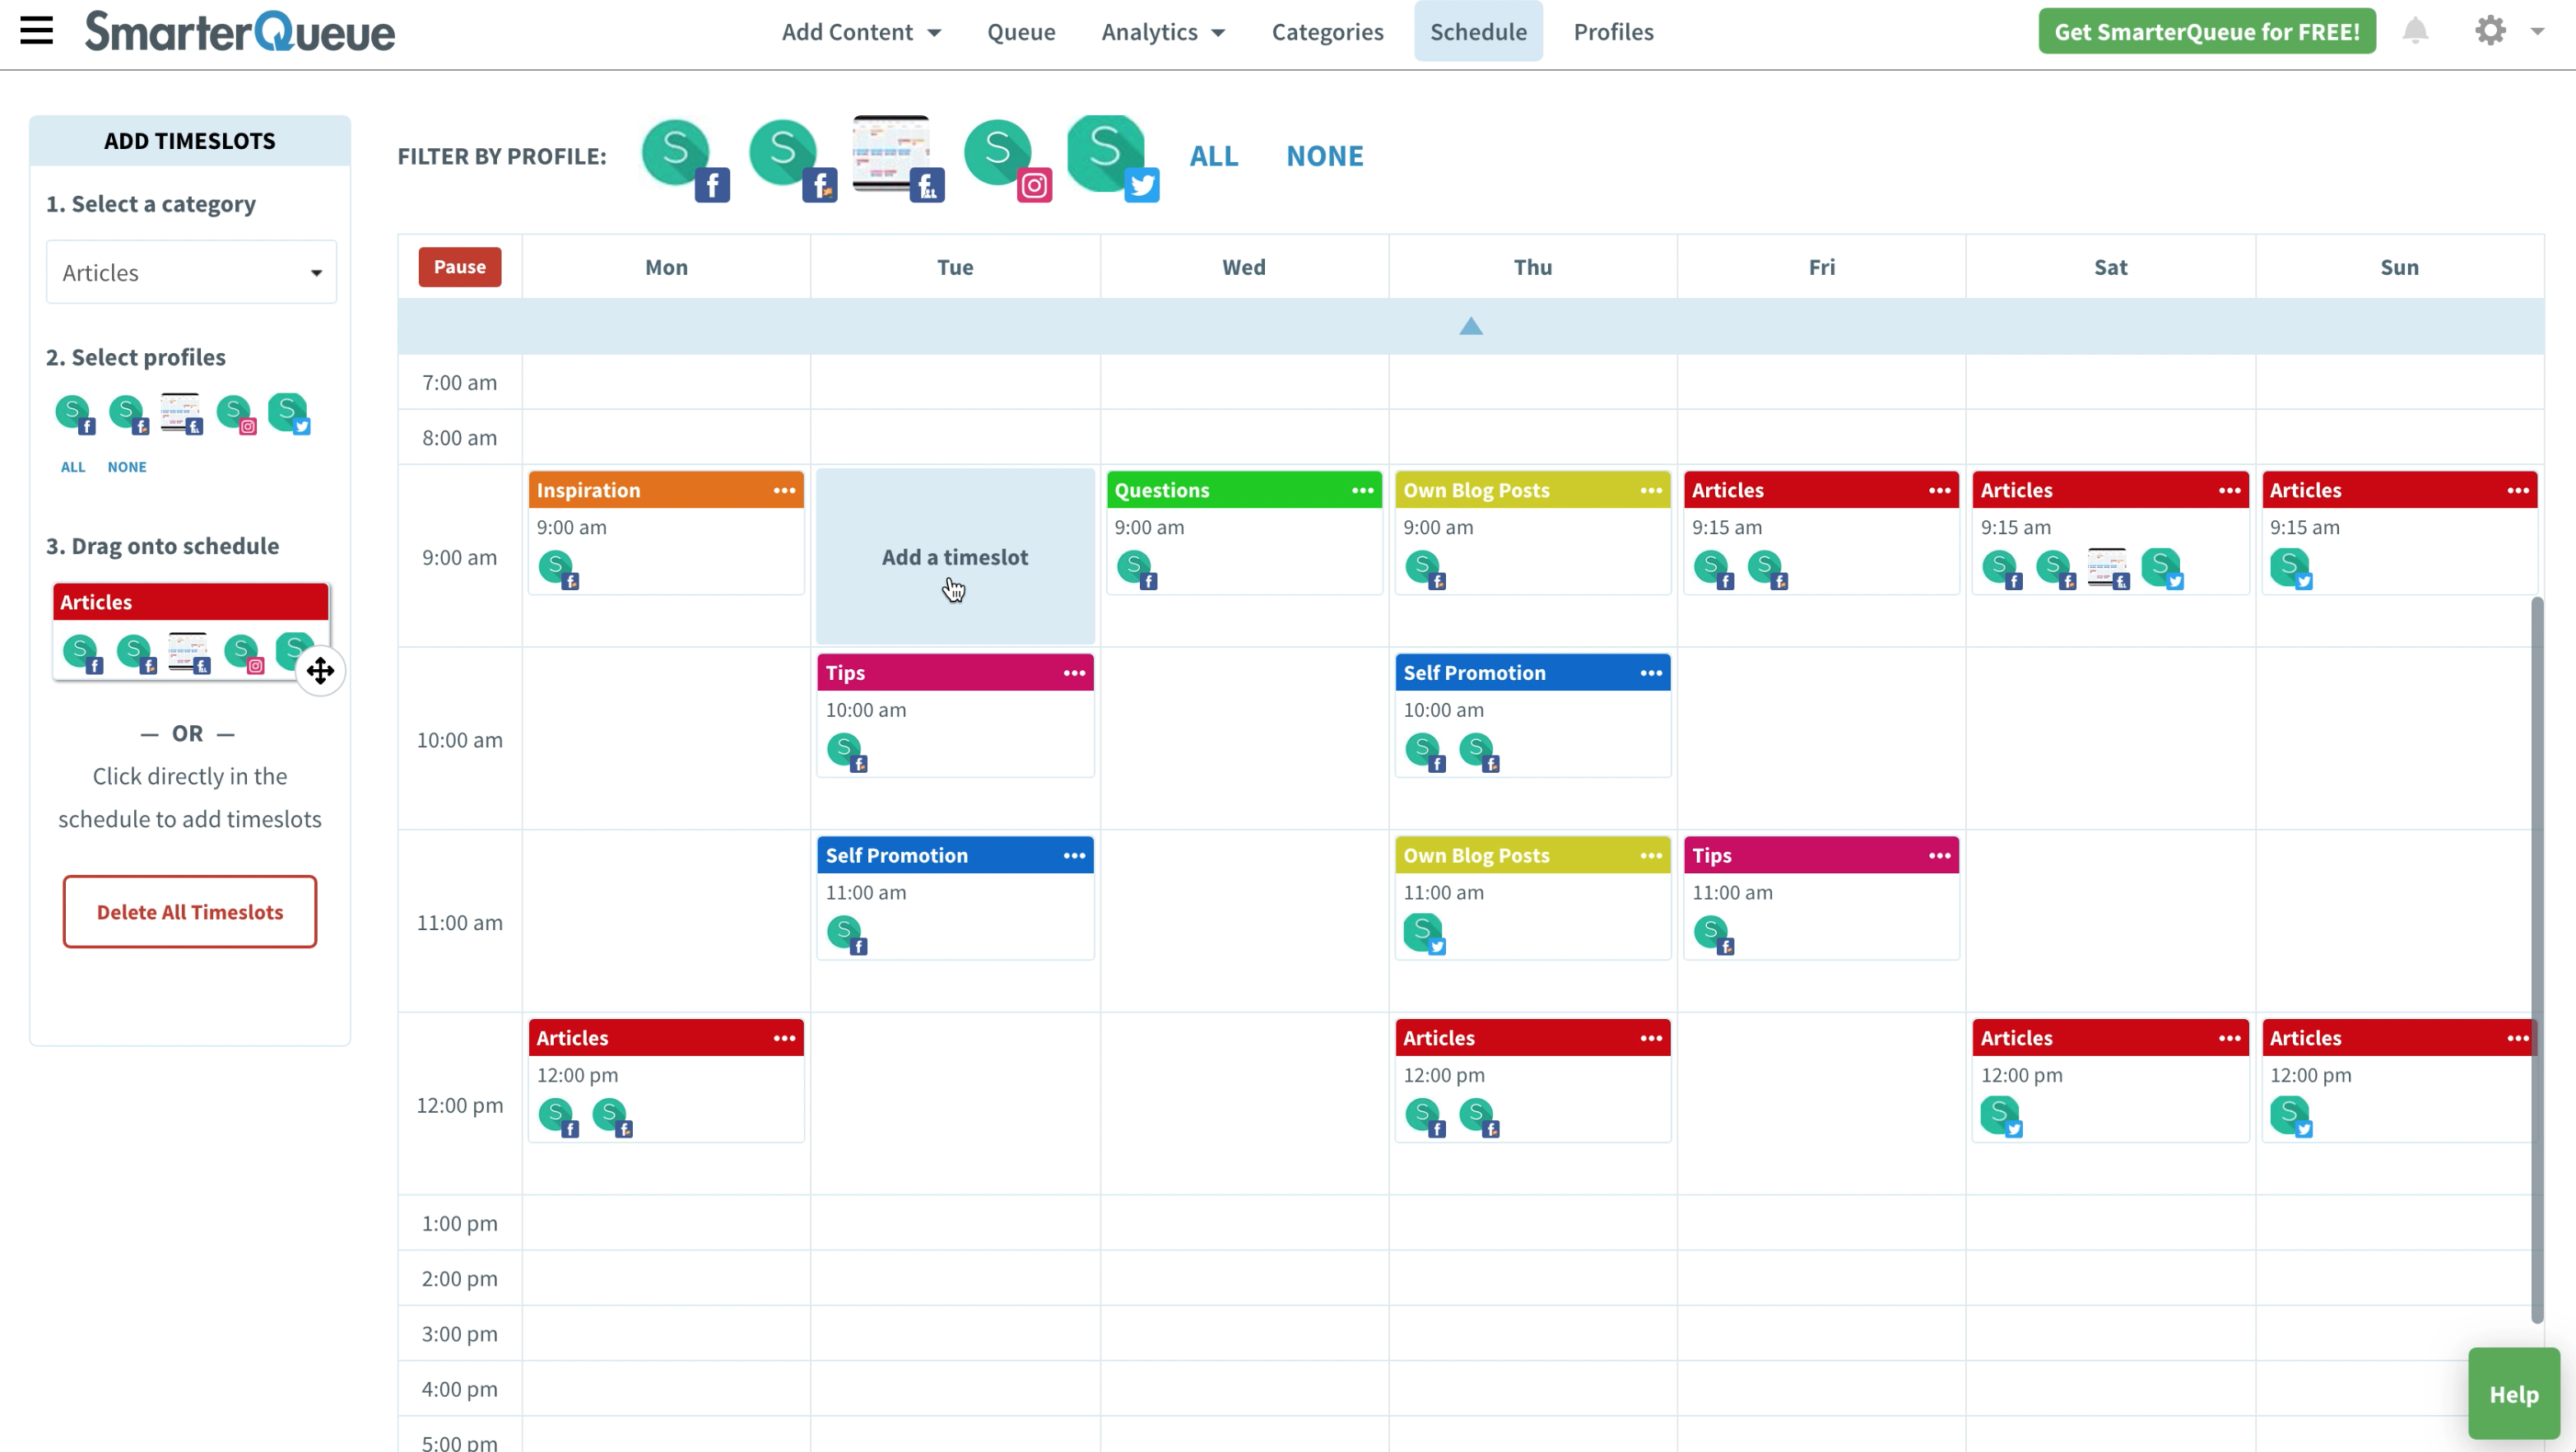Open options for Saturday 9:15 Articles timeslot
This screenshot has width=2576, height=1452.
tap(2229, 490)
